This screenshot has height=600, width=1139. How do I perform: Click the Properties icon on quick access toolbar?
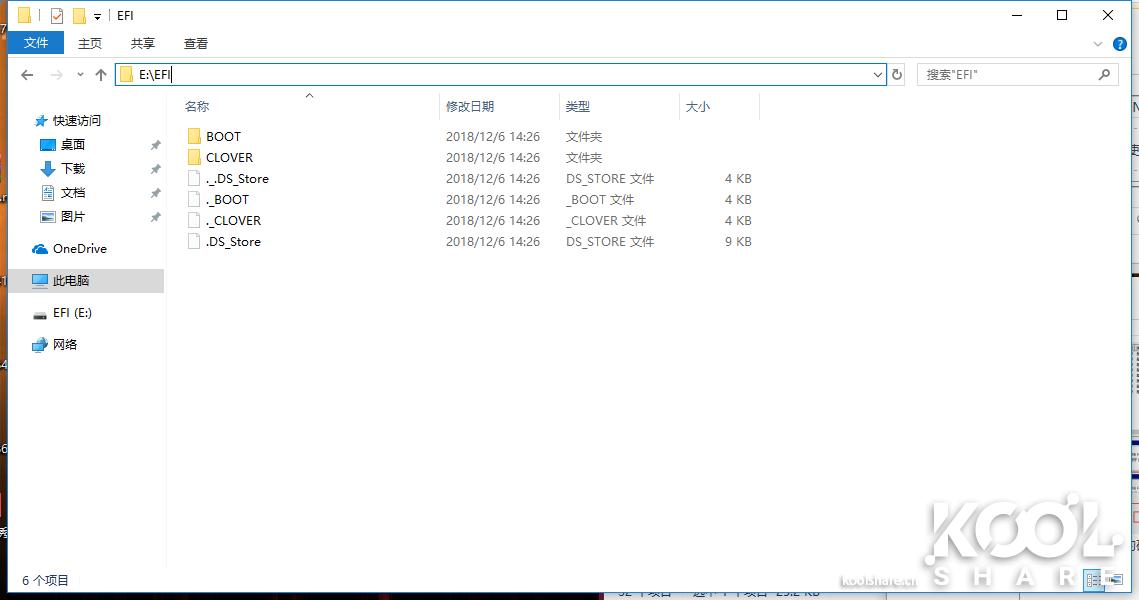point(56,15)
